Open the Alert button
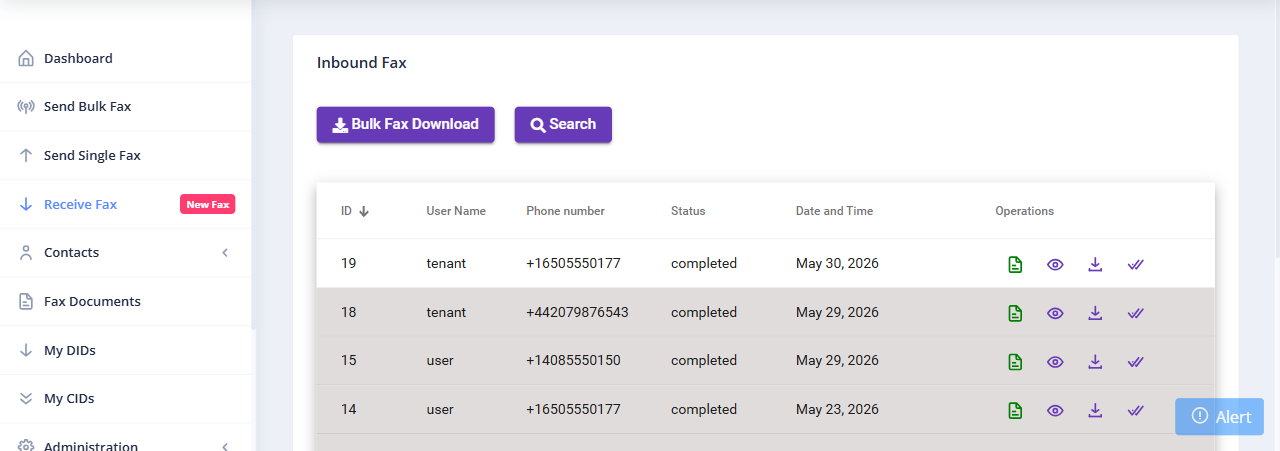1280x451 pixels. tap(1219, 416)
